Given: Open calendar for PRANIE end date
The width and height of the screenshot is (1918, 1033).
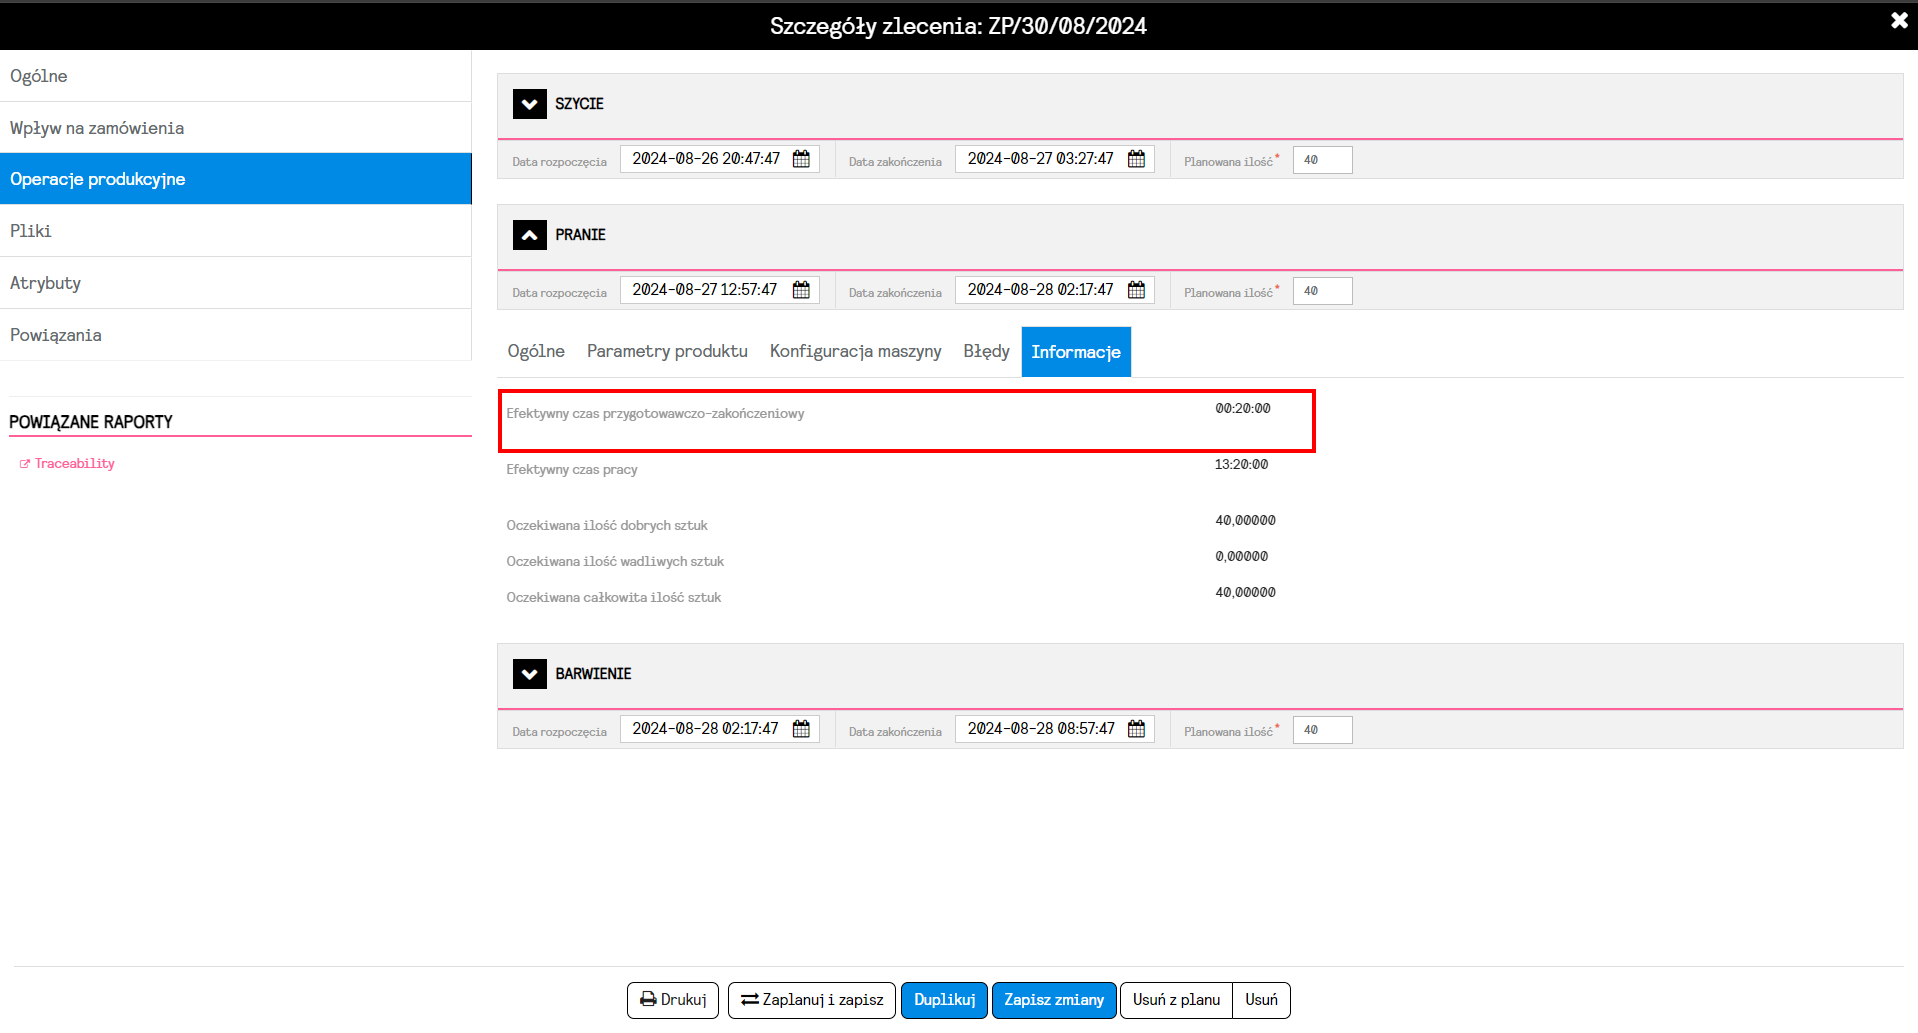Looking at the screenshot, I should click(x=1136, y=290).
